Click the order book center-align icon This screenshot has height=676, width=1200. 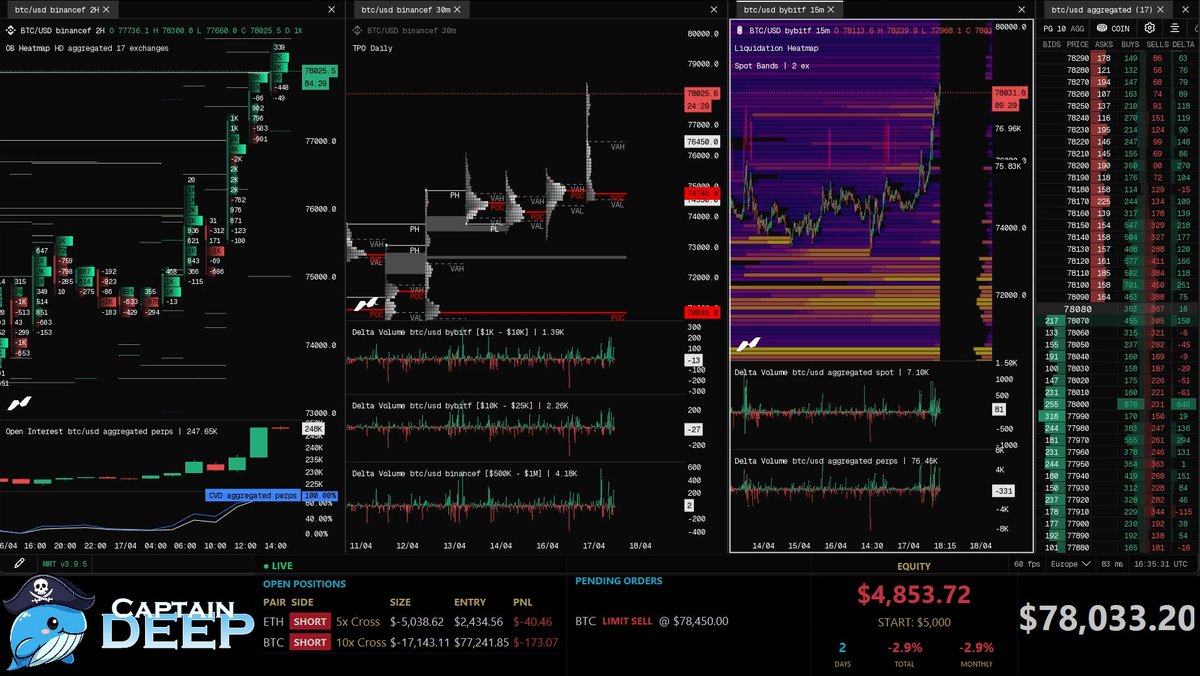click(x=1174, y=28)
